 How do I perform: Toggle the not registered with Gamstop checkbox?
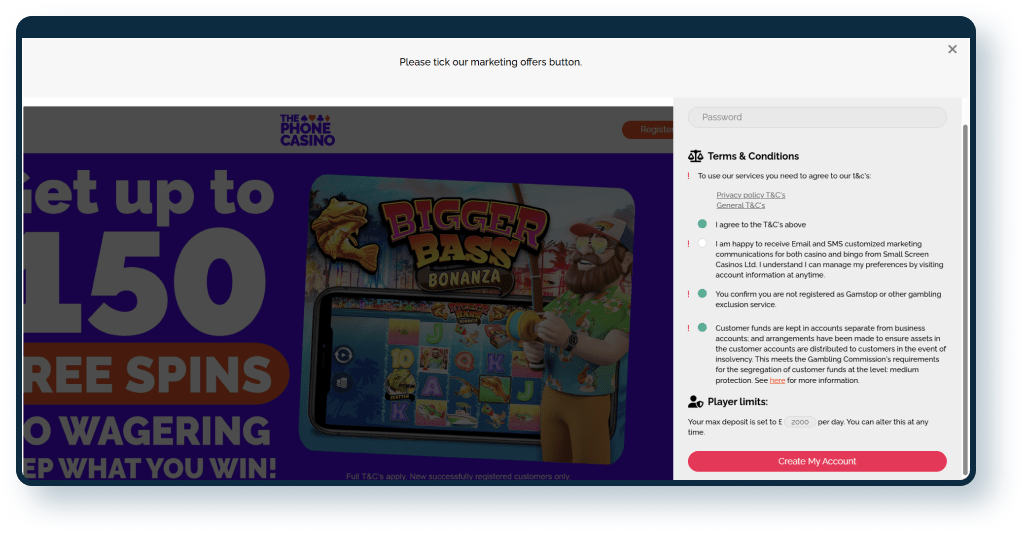coord(702,294)
